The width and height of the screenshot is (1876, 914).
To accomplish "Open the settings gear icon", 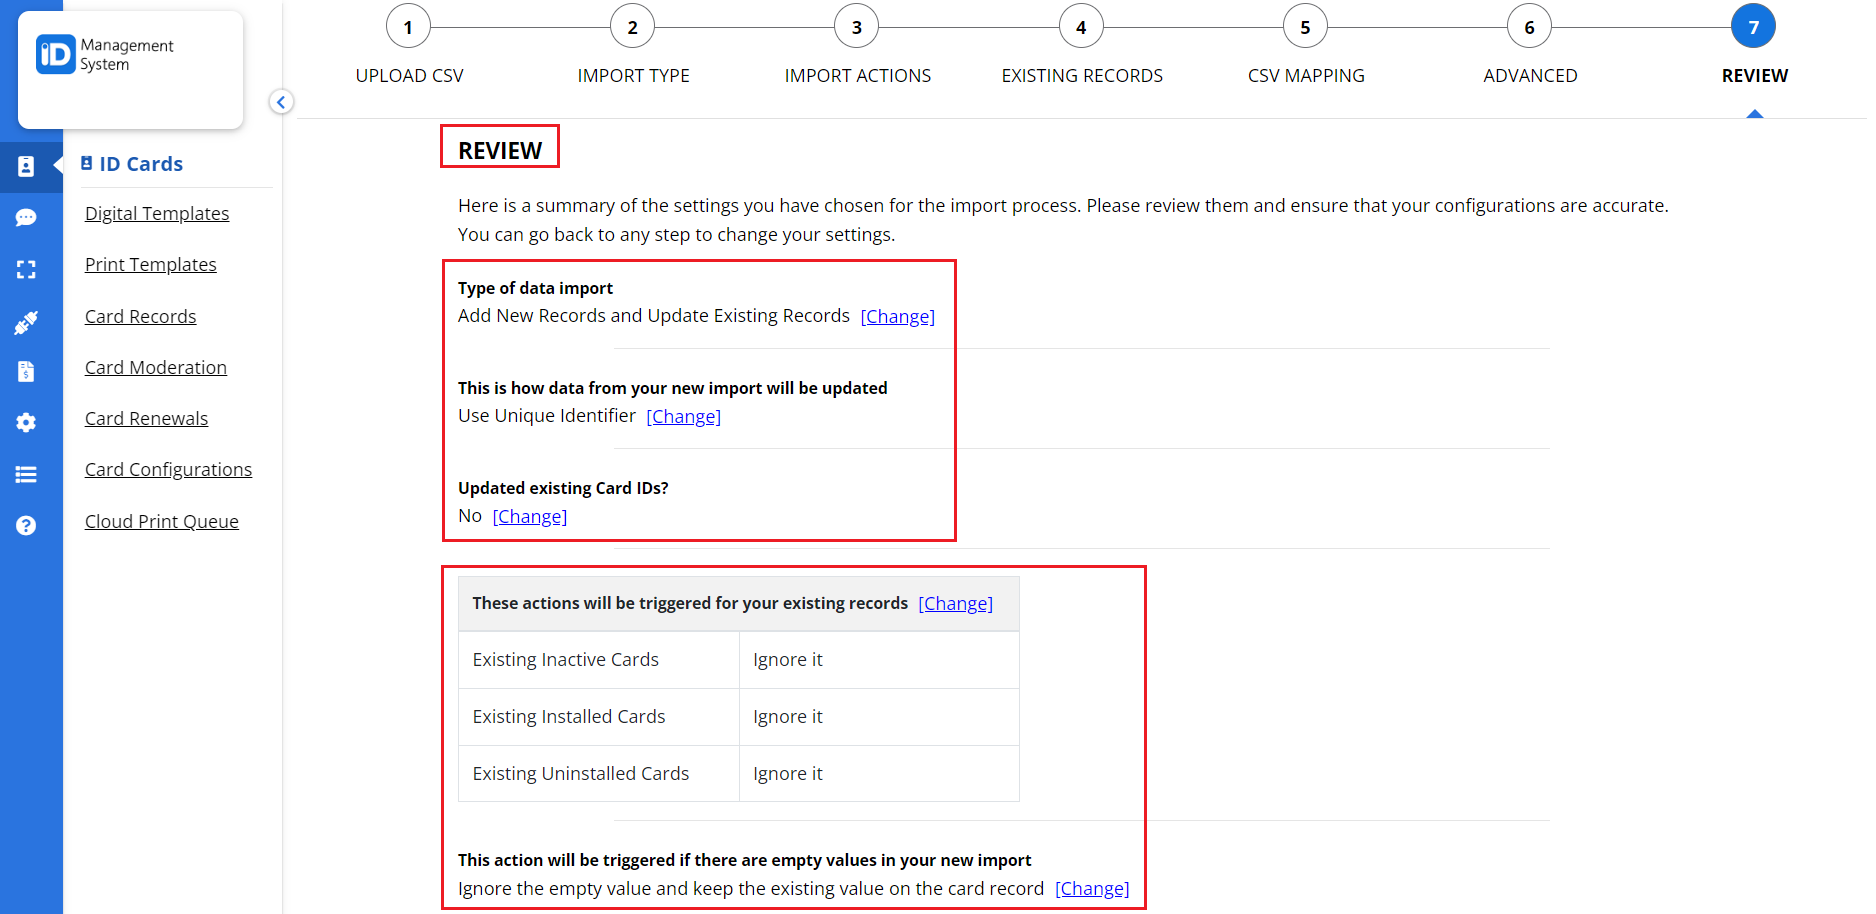I will coord(26,423).
